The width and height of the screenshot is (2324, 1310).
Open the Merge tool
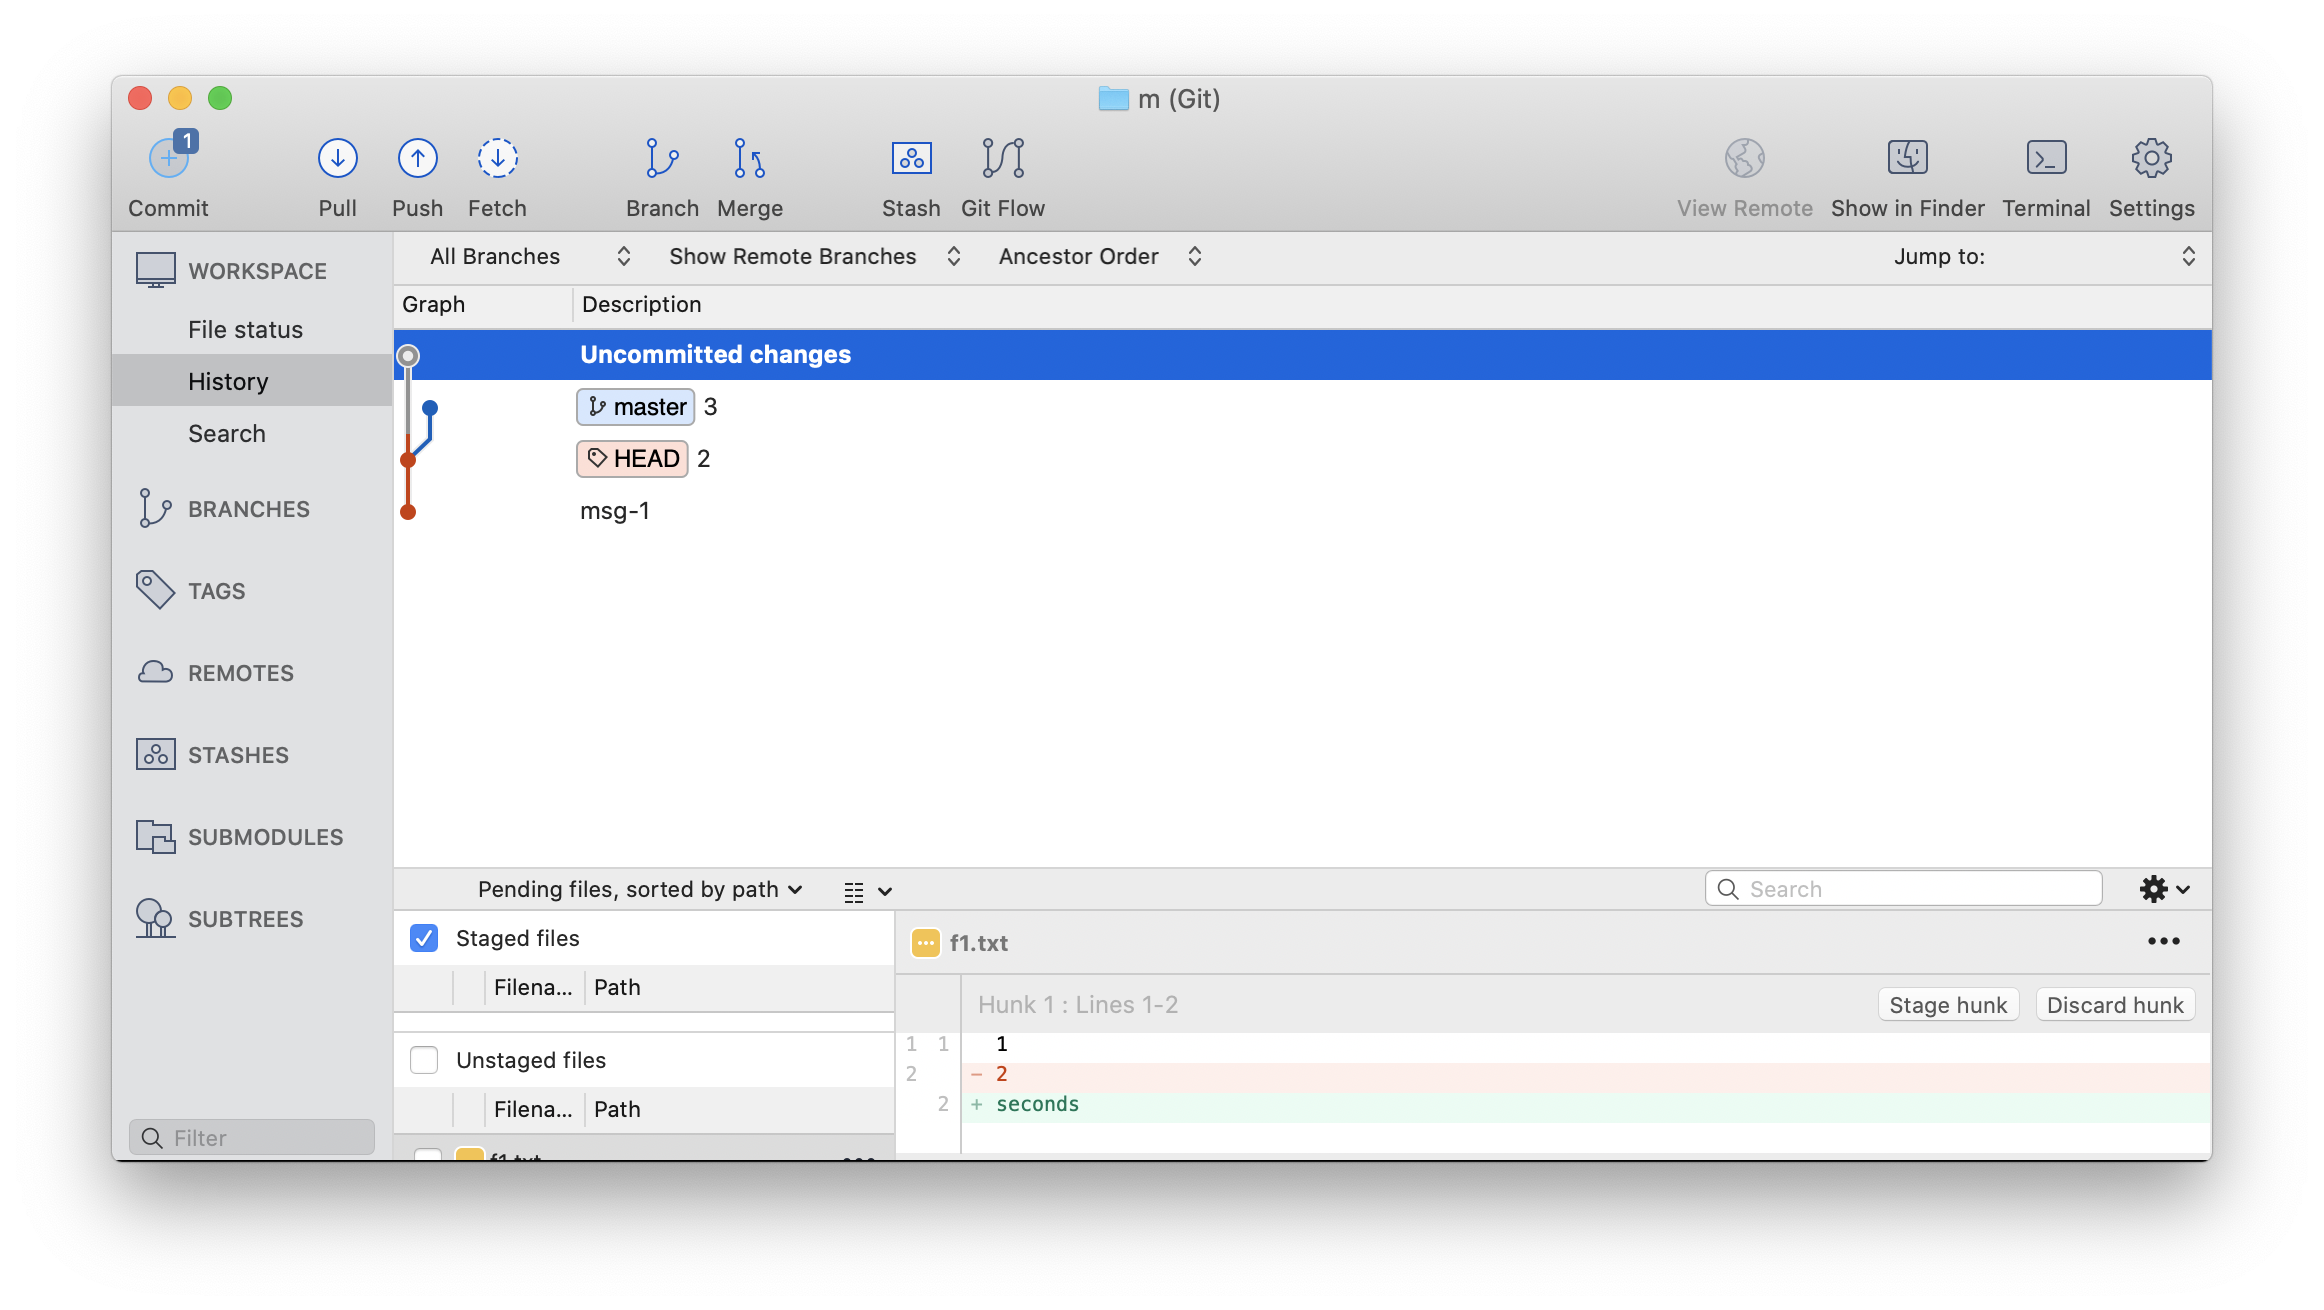[749, 158]
